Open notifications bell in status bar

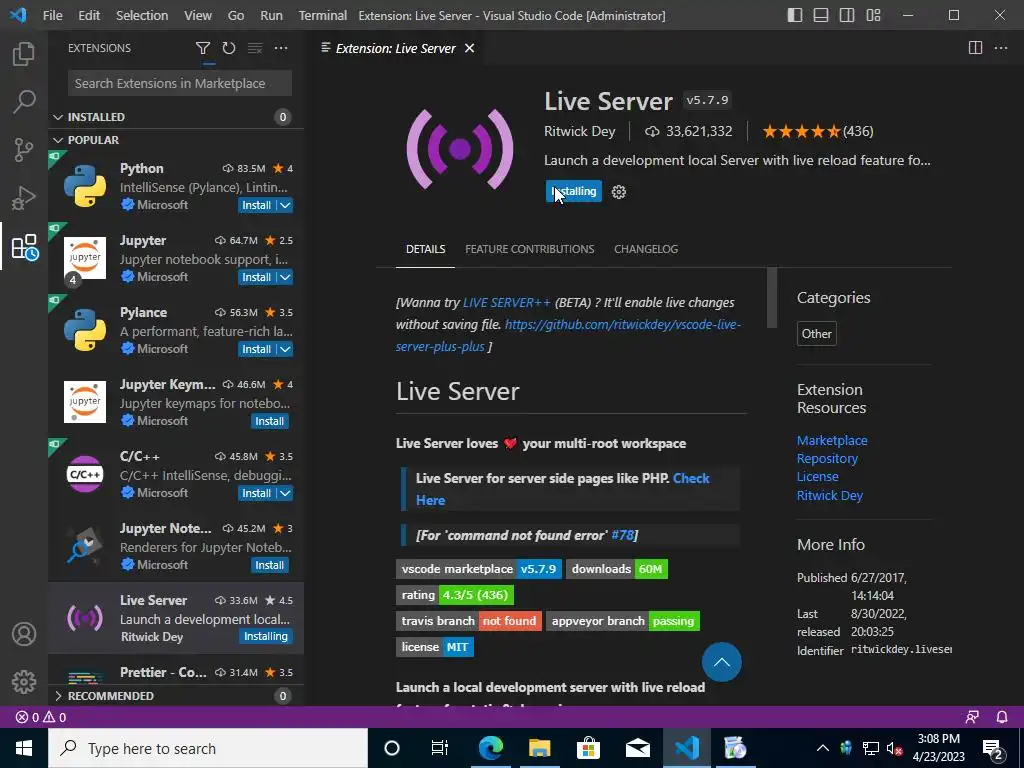point(1002,717)
